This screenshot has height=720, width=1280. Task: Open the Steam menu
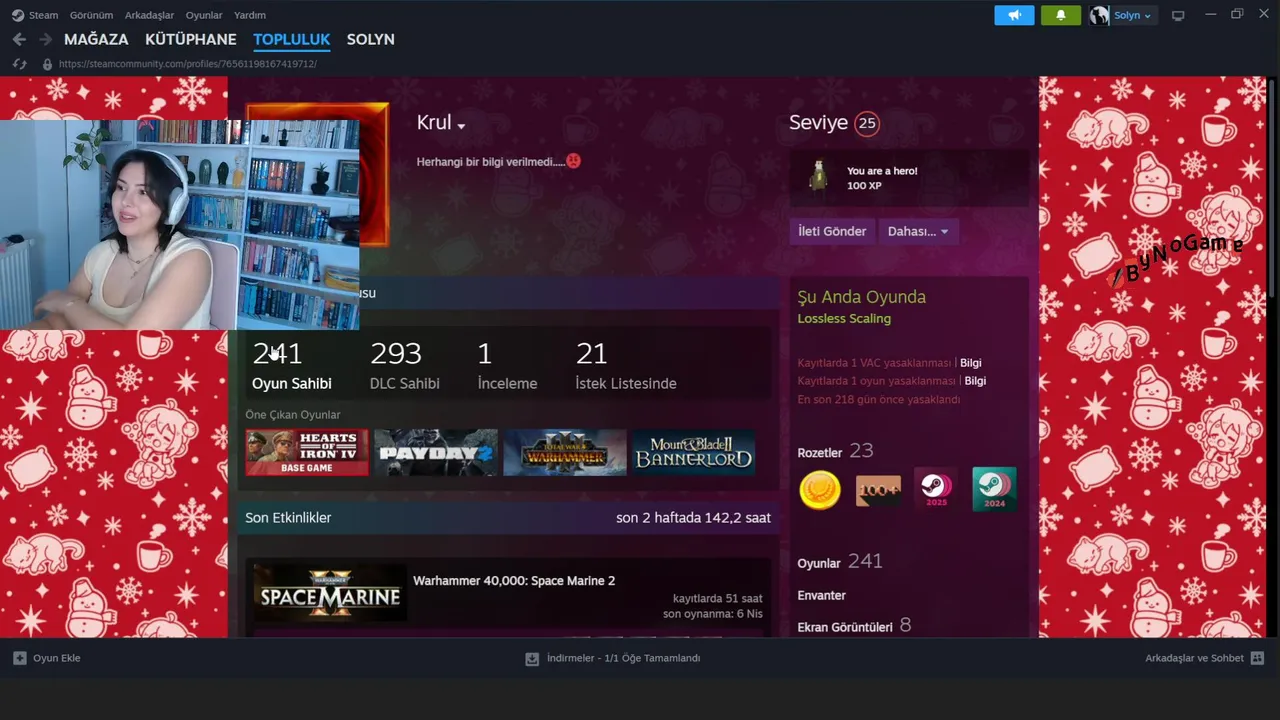point(43,15)
